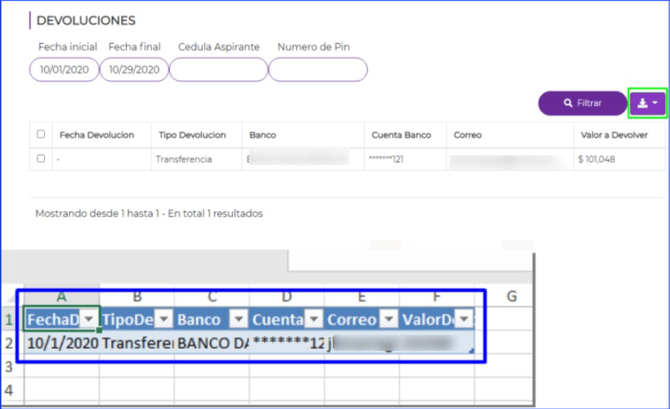Select Excel column E header
Image resolution: width=670 pixels, height=409 pixels.
[x=362, y=296]
